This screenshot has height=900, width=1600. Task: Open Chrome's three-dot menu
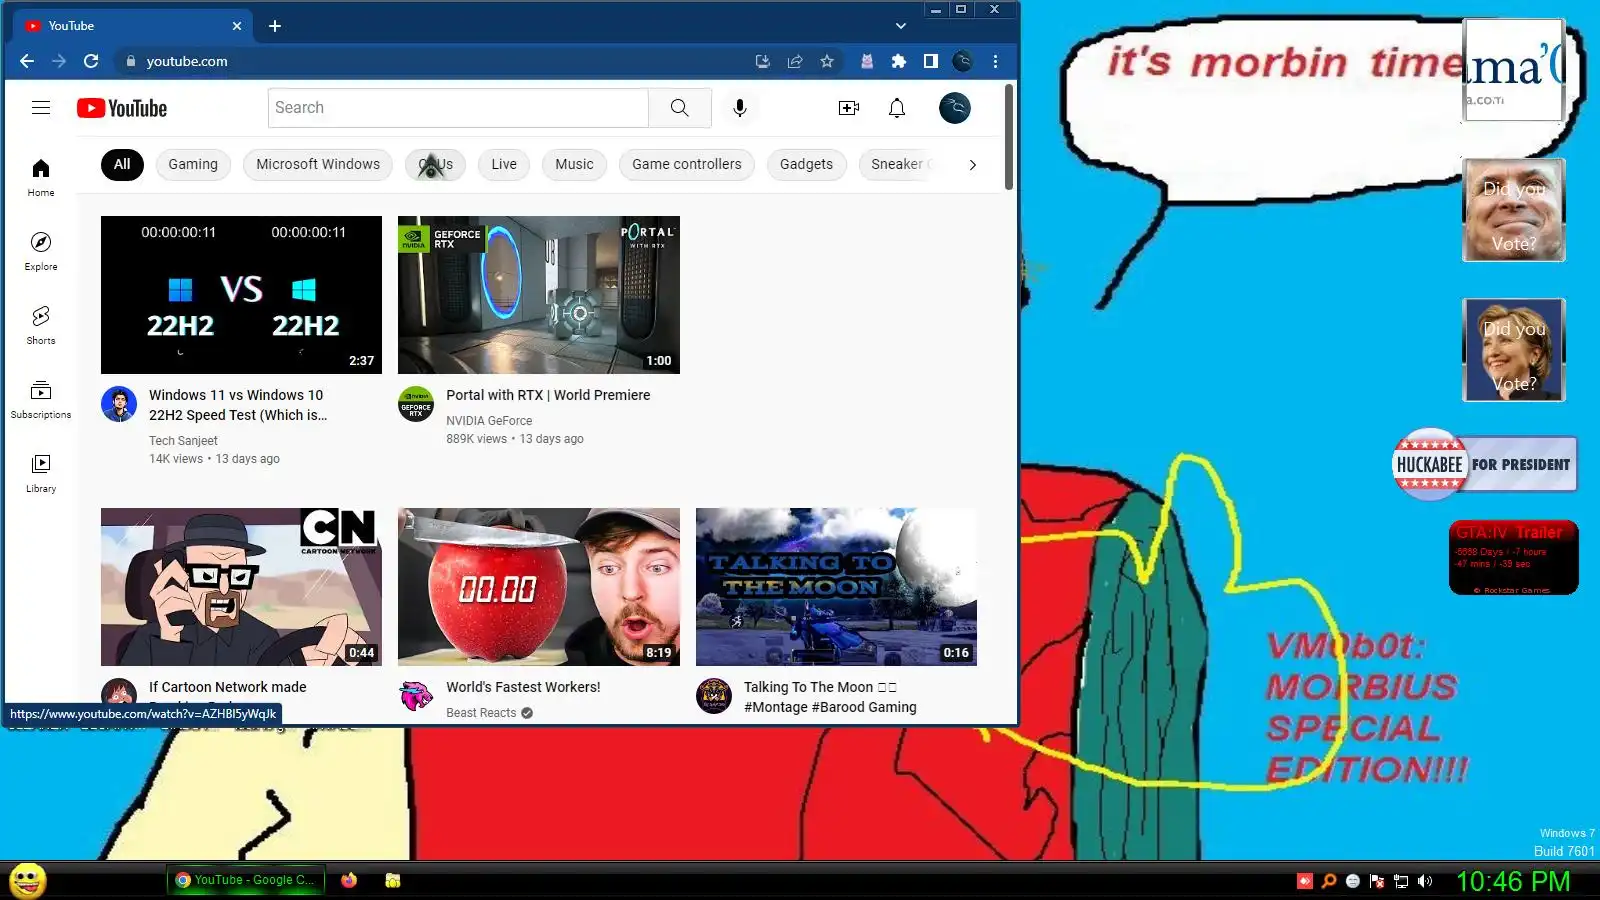[995, 61]
